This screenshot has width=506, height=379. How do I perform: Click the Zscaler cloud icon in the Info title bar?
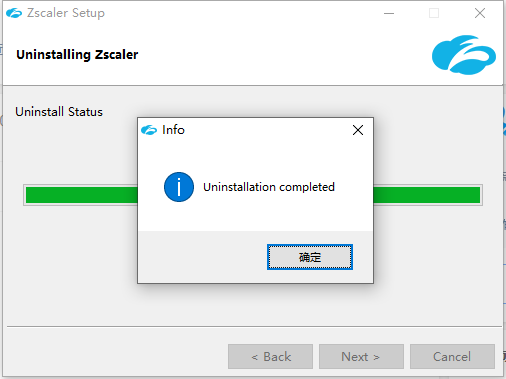click(149, 130)
